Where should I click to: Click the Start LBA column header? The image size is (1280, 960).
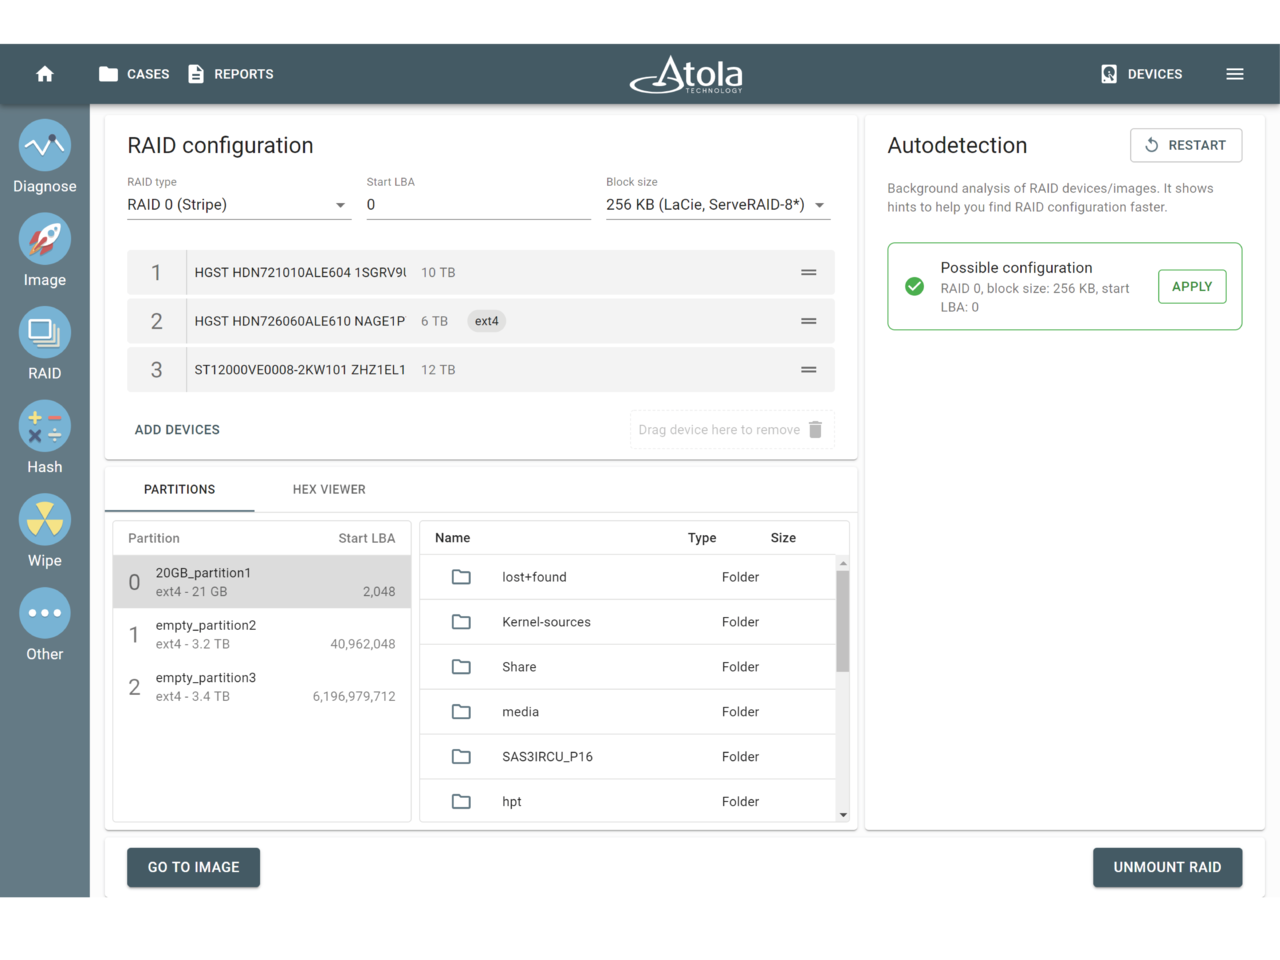coord(367,538)
